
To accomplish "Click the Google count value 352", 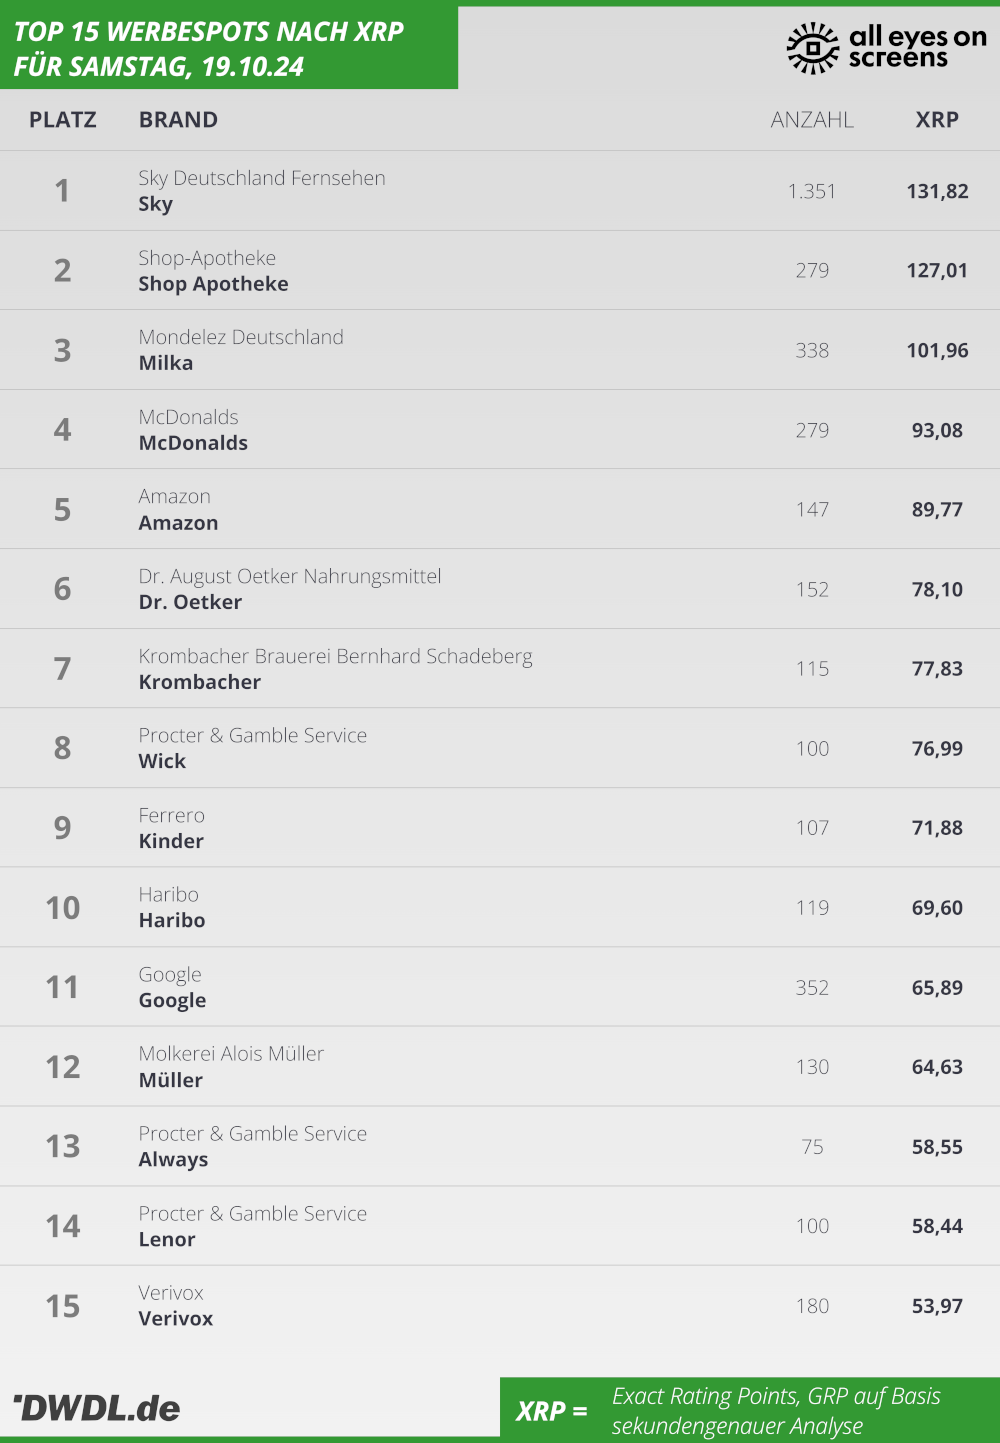I will coord(812,988).
